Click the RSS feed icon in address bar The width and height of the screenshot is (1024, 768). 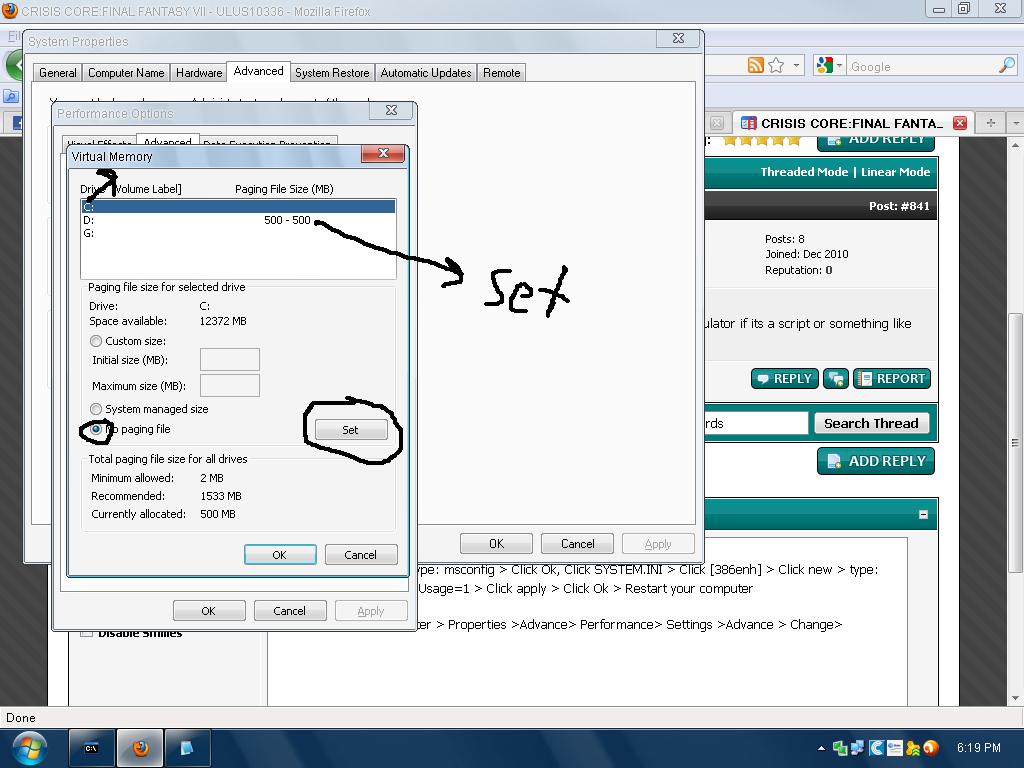click(756, 65)
